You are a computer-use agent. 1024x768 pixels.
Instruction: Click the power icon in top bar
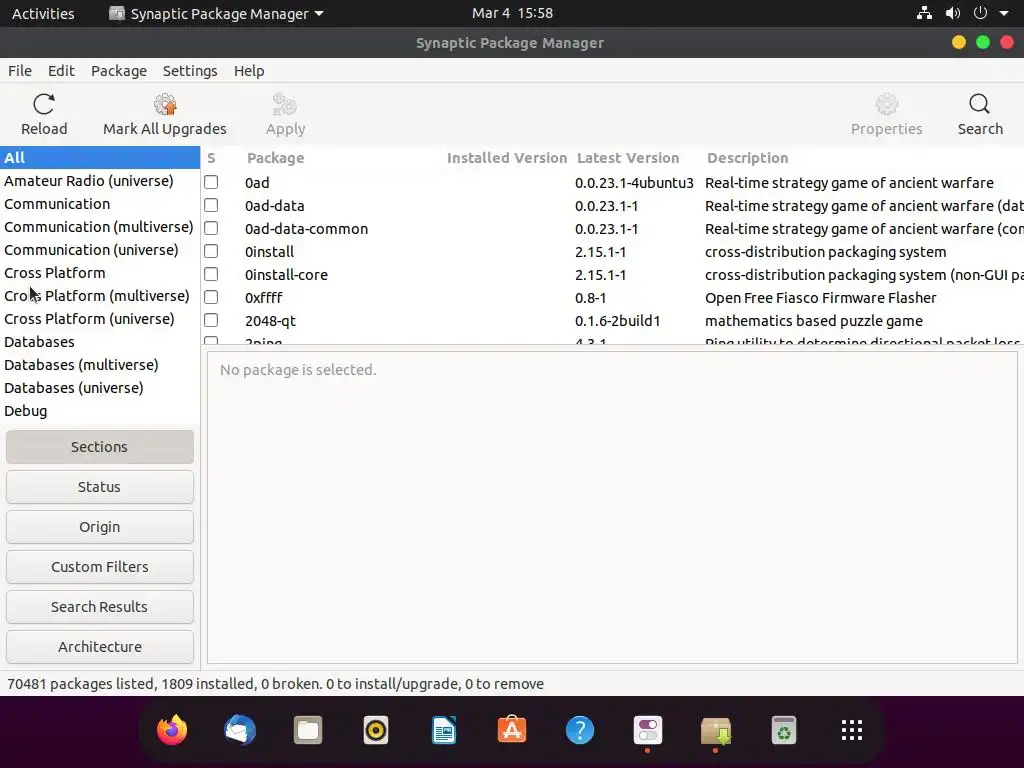click(x=980, y=13)
